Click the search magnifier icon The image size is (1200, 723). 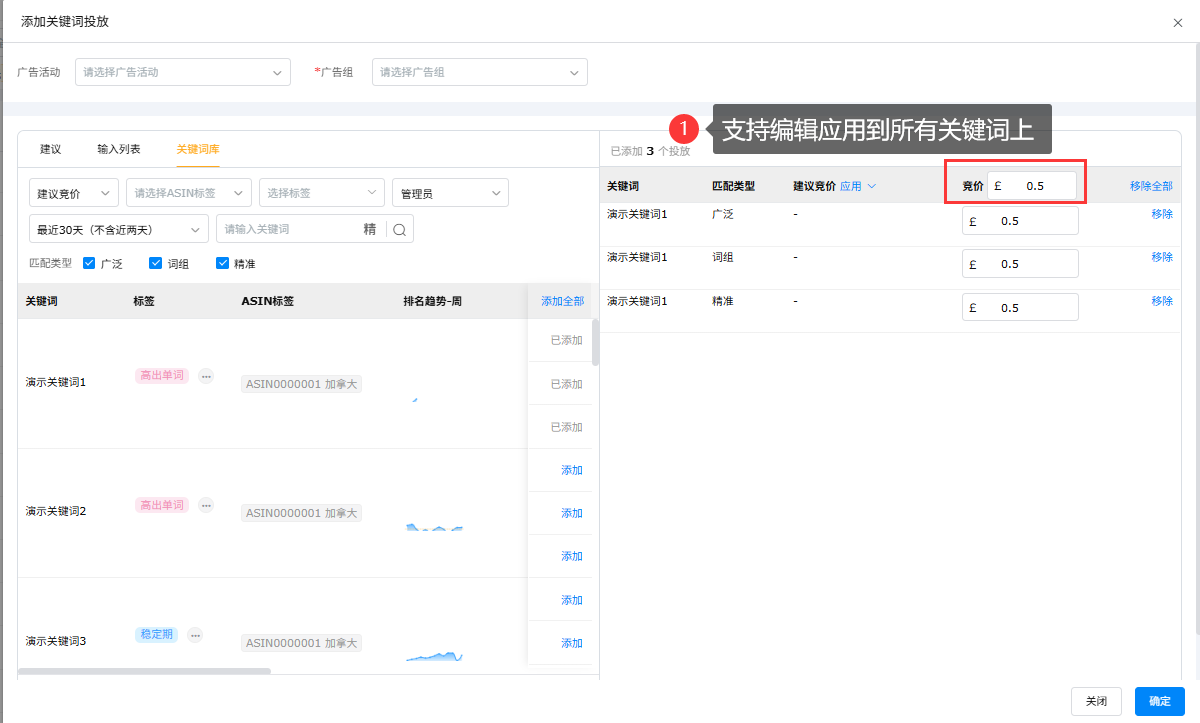click(x=399, y=229)
